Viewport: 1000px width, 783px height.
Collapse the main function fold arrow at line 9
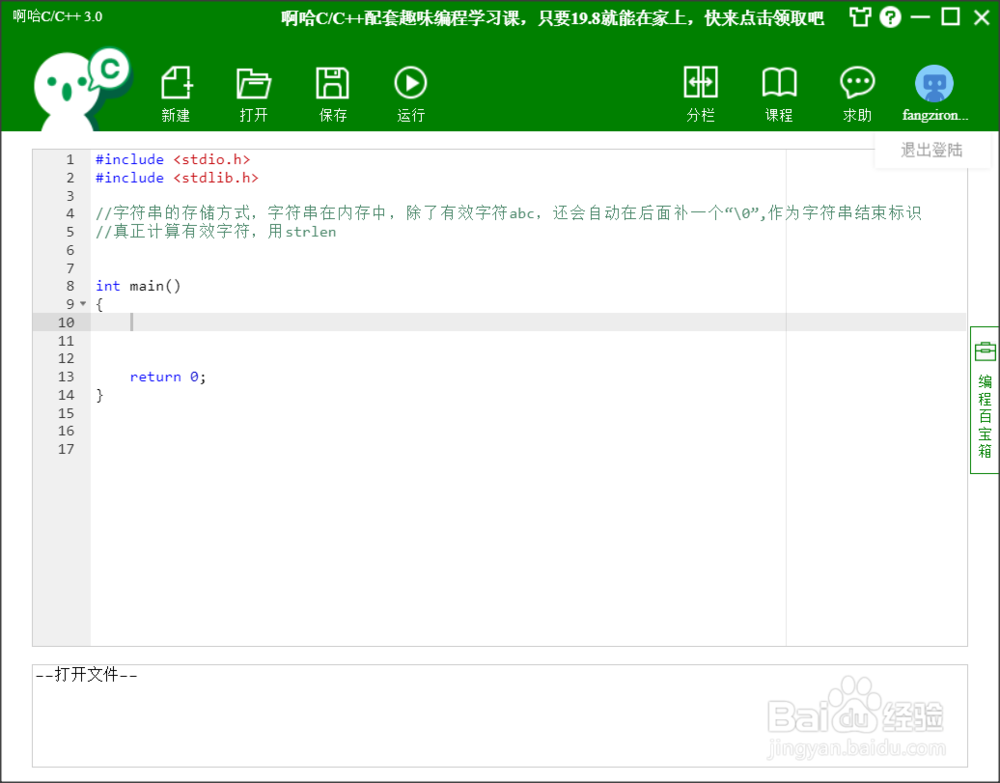click(x=81, y=303)
